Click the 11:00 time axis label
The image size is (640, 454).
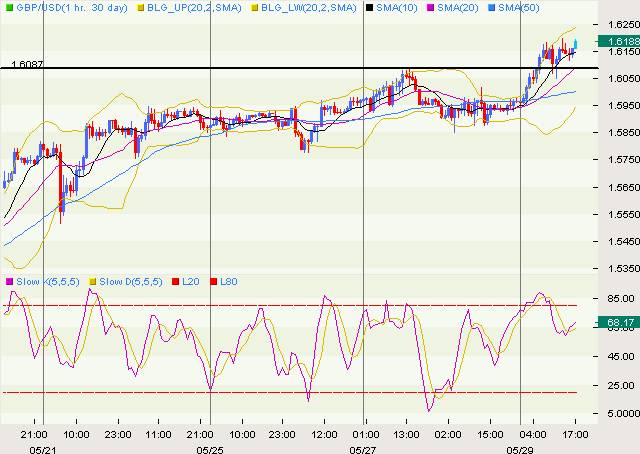tap(158, 434)
